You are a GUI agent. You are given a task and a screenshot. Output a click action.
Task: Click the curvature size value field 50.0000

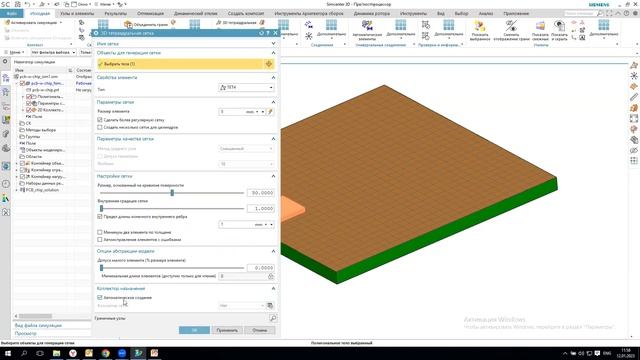(260, 193)
